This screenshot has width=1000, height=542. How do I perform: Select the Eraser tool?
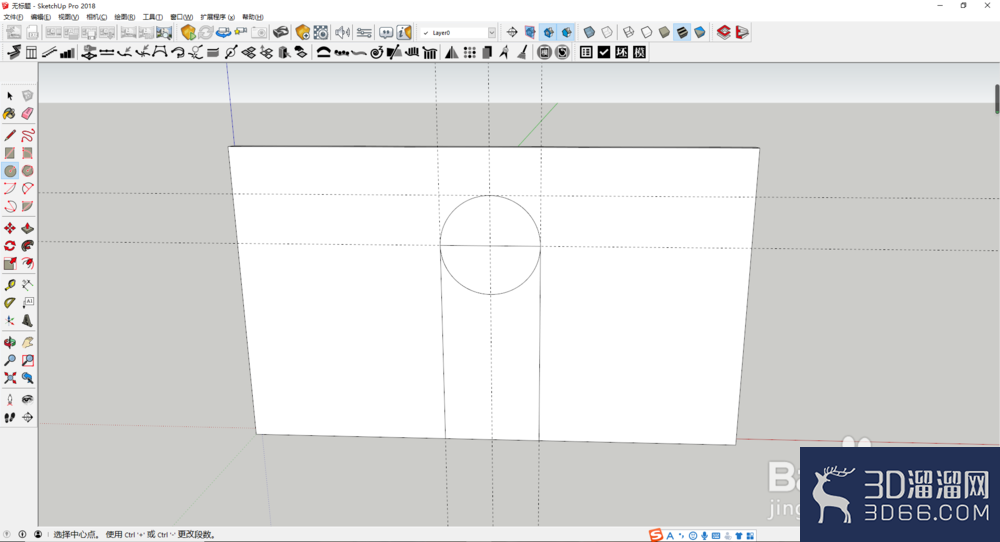(x=27, y=114)
